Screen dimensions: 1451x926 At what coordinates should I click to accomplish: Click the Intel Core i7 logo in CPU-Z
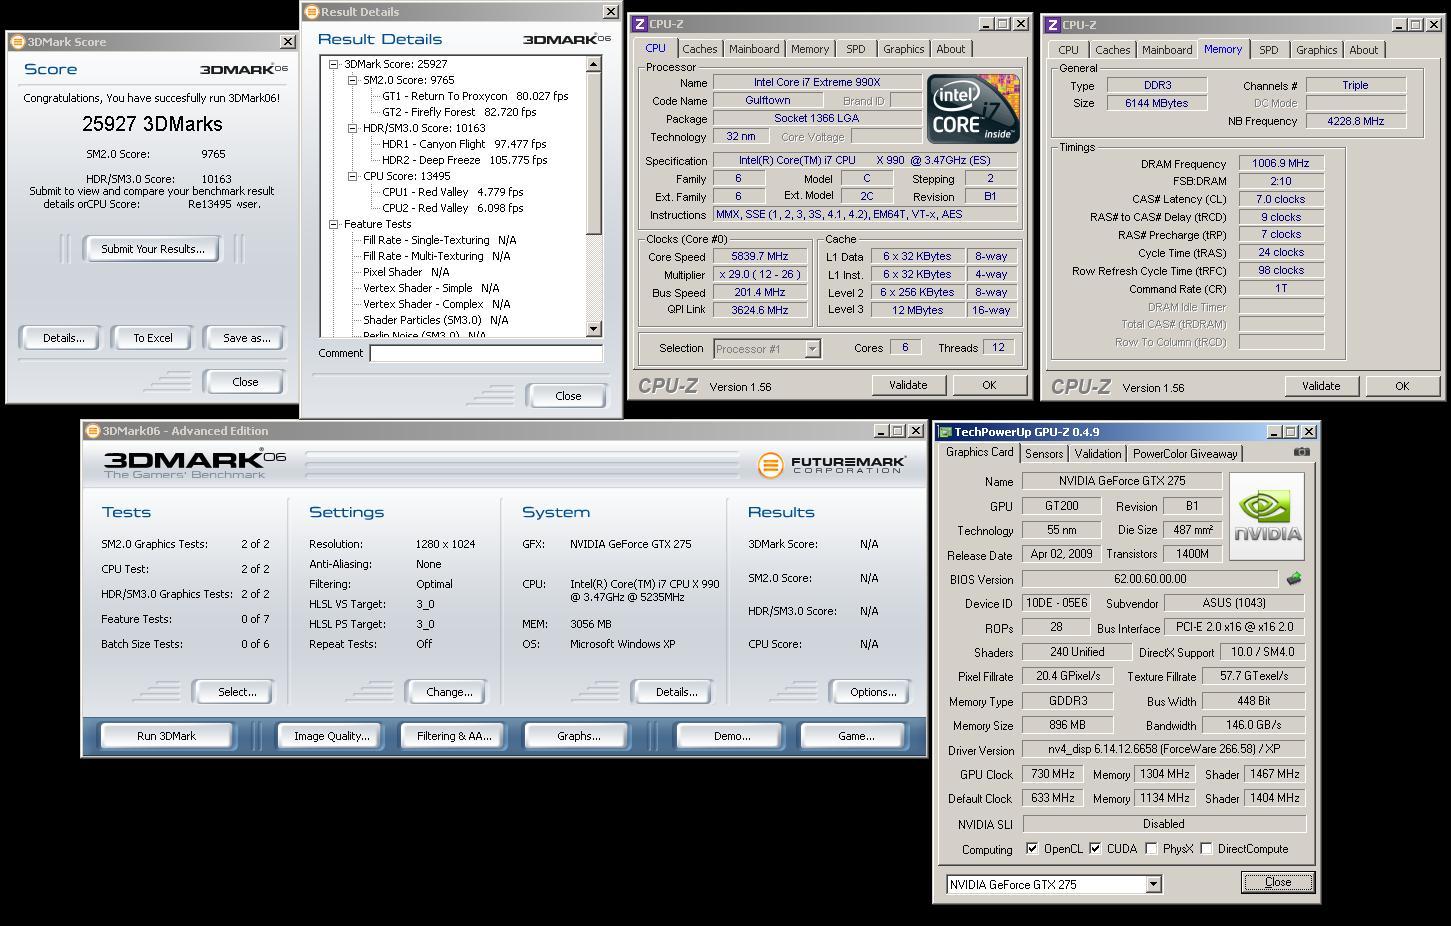click(x=972, y=108)
